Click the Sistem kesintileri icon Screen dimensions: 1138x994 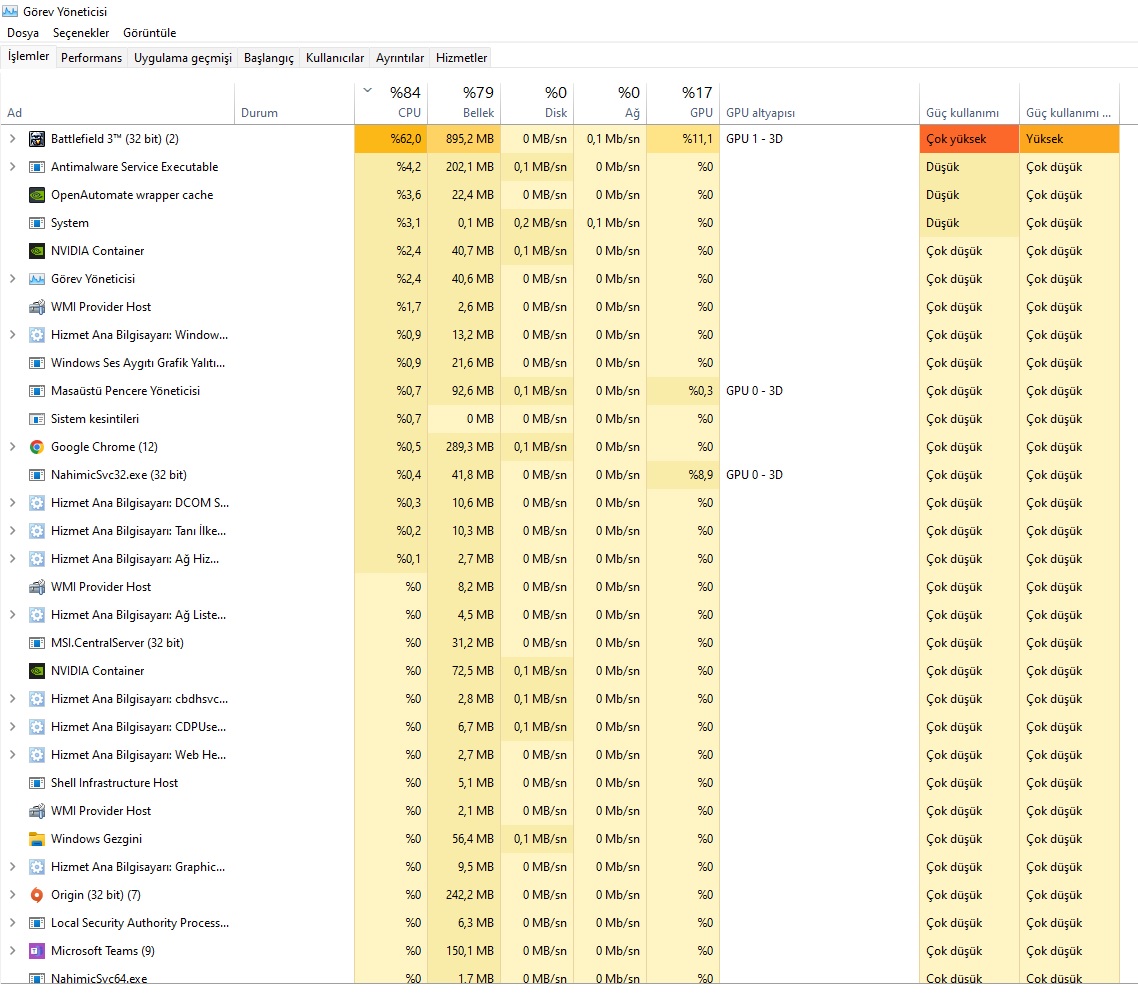[x=36, y=419]
